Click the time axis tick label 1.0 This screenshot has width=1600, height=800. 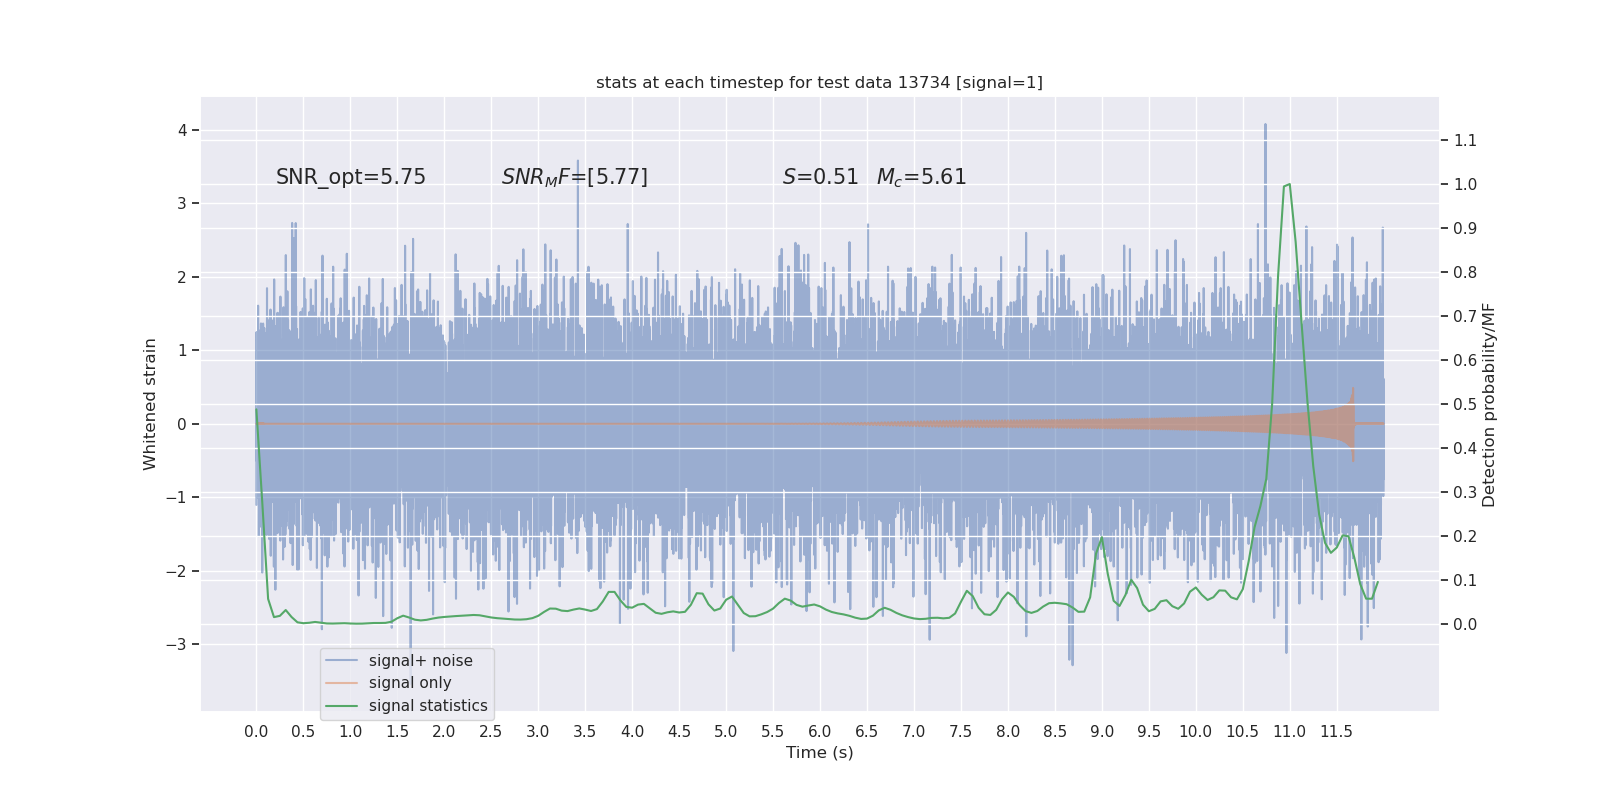pyautogui.click(x=350, y=732)
